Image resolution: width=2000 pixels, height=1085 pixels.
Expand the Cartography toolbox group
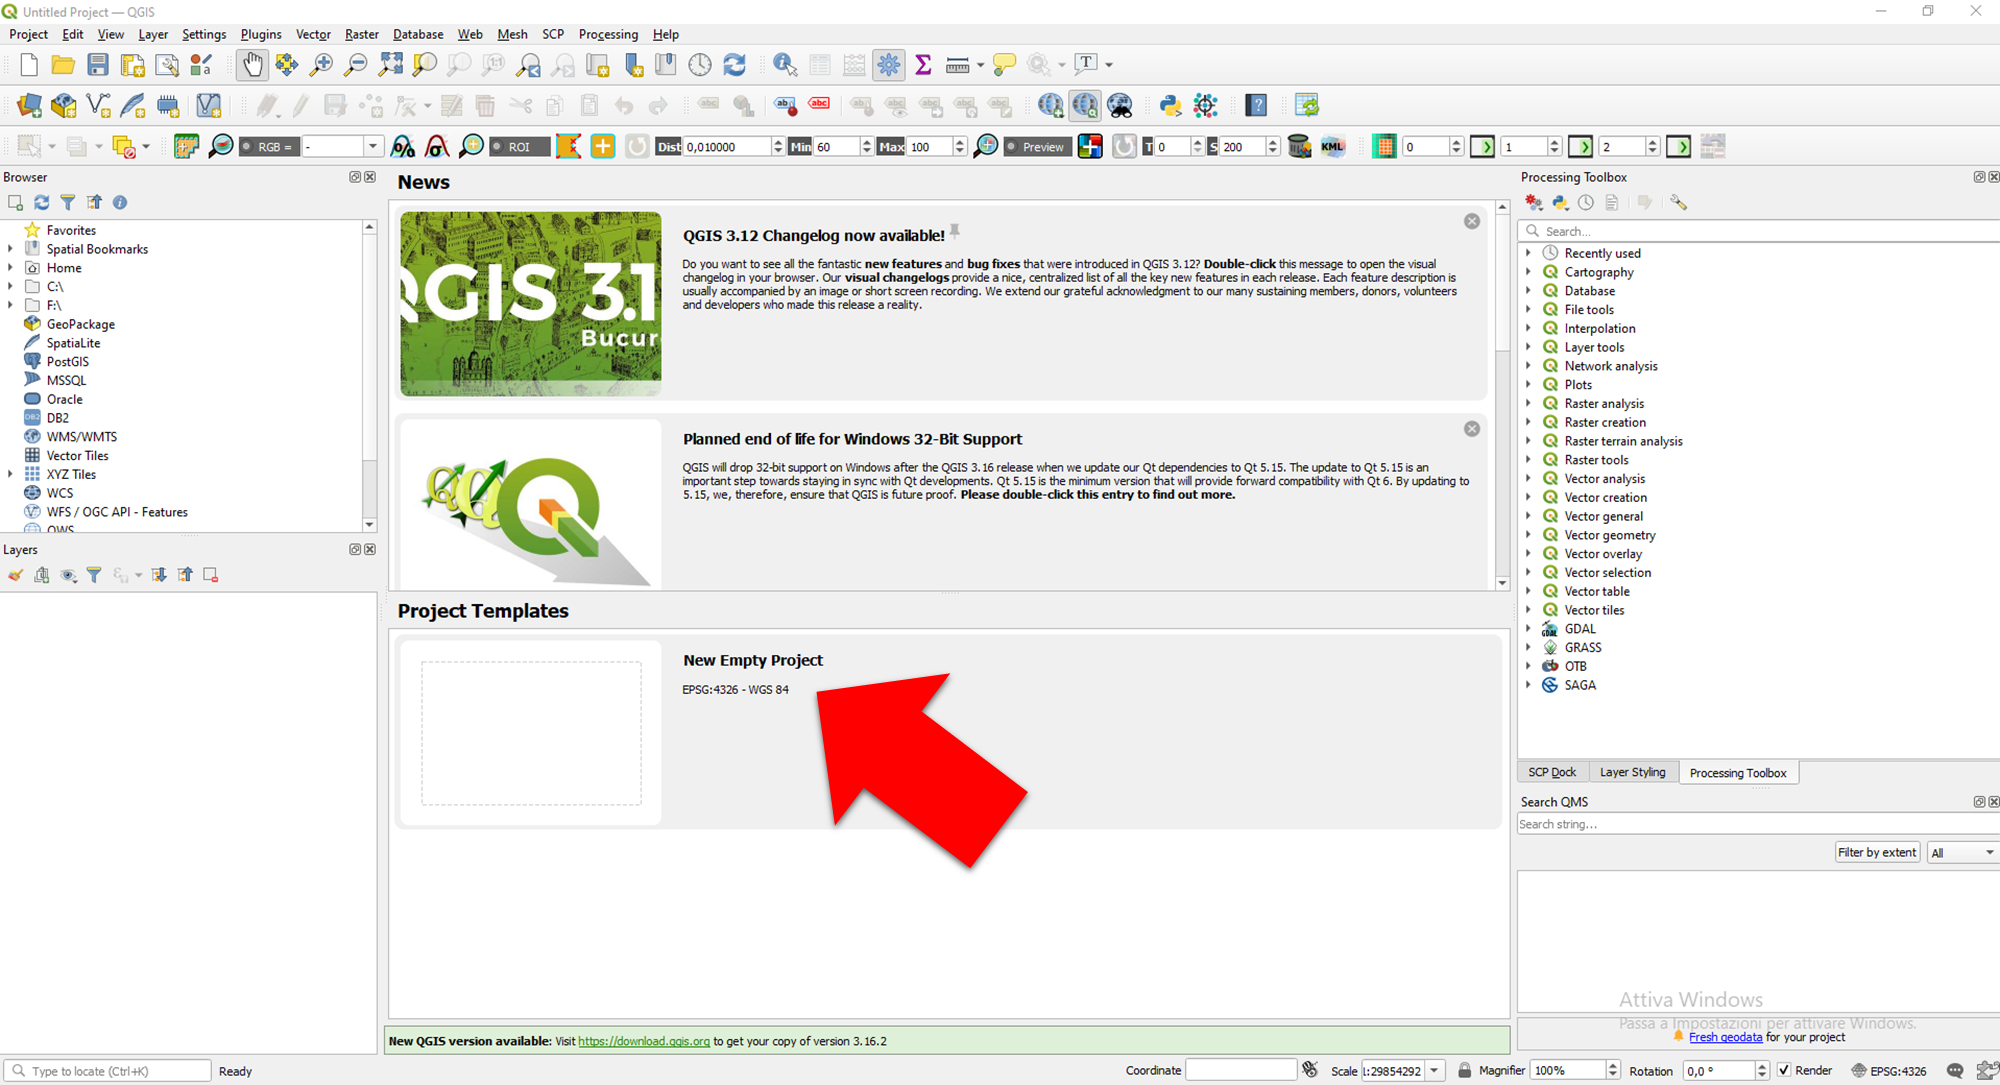[x=1529, y=272]
